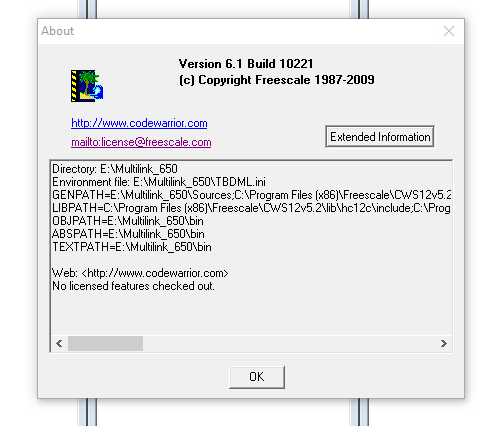Click the right scroll arrow of info box
489x426 pixels.
pyautogui.click(x=443, y=343)
